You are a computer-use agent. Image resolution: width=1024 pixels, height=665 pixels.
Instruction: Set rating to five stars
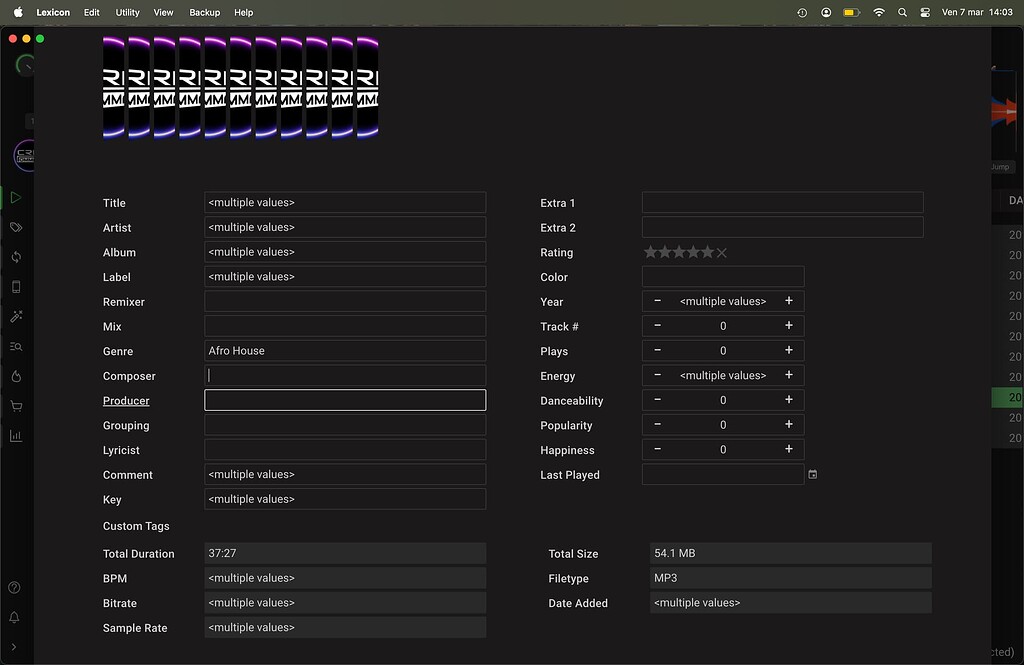pos(708,253)
